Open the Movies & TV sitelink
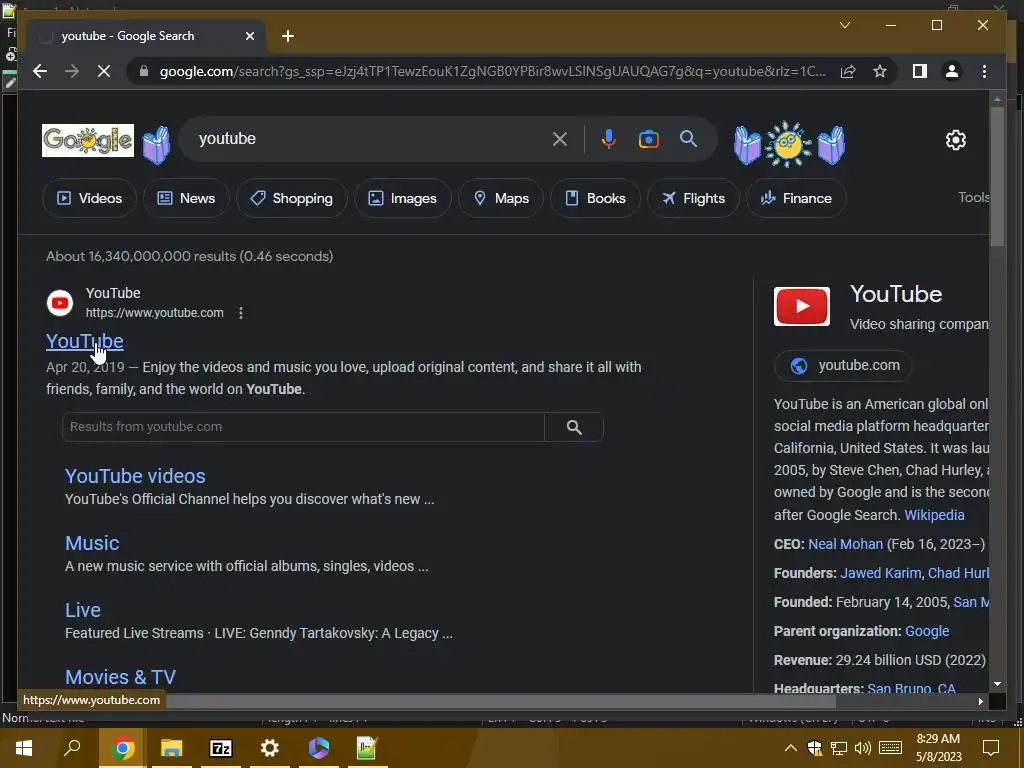This screenshot has height=768, width=1024. [120, 677]
